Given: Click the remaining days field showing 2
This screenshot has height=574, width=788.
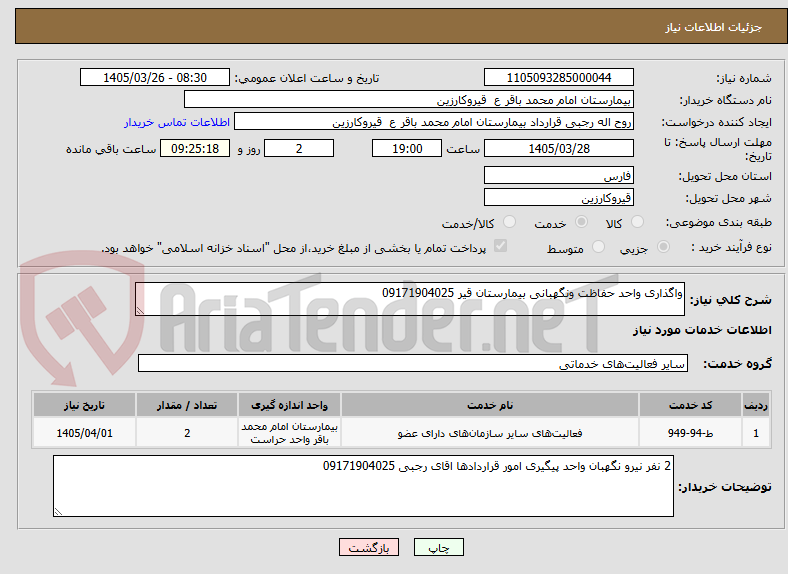Looking at the screenshot, I should point(299,148).
